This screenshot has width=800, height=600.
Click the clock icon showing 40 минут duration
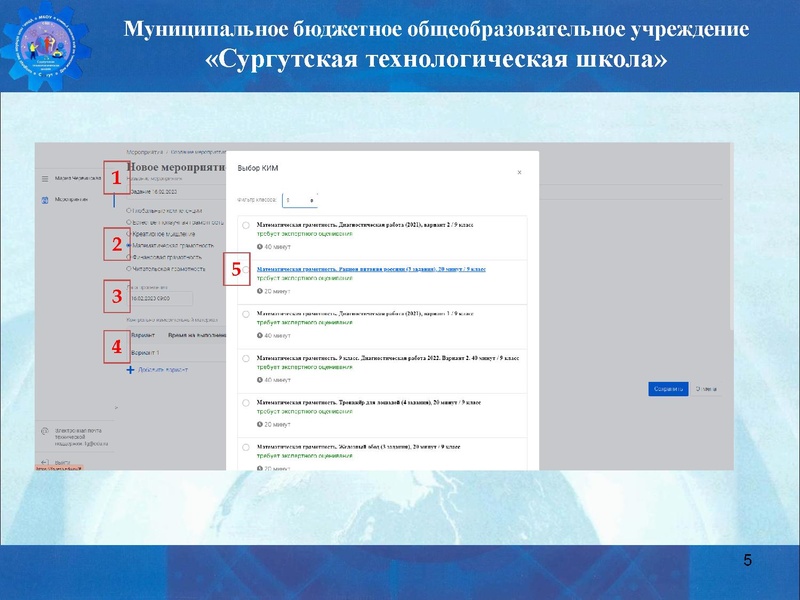click(x=260, y=246)
